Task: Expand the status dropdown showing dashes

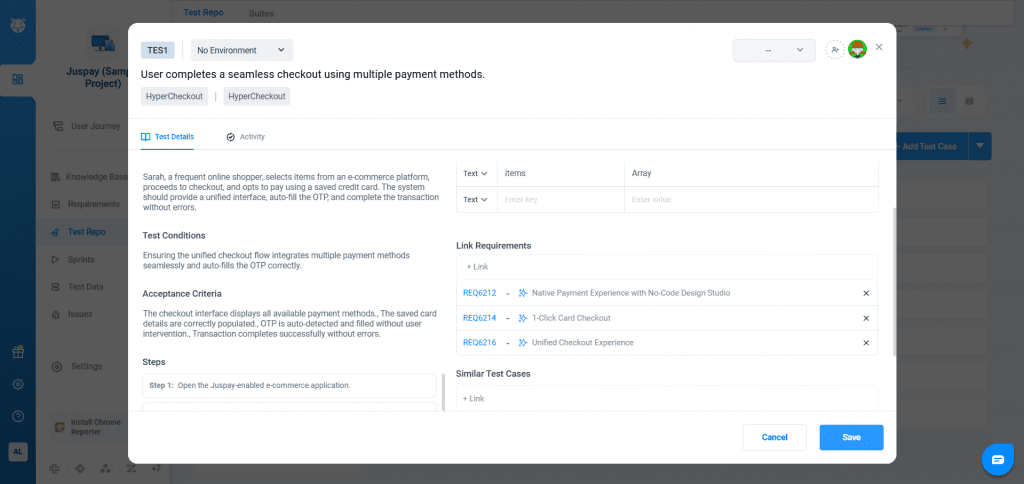Action: pos(774,50)
